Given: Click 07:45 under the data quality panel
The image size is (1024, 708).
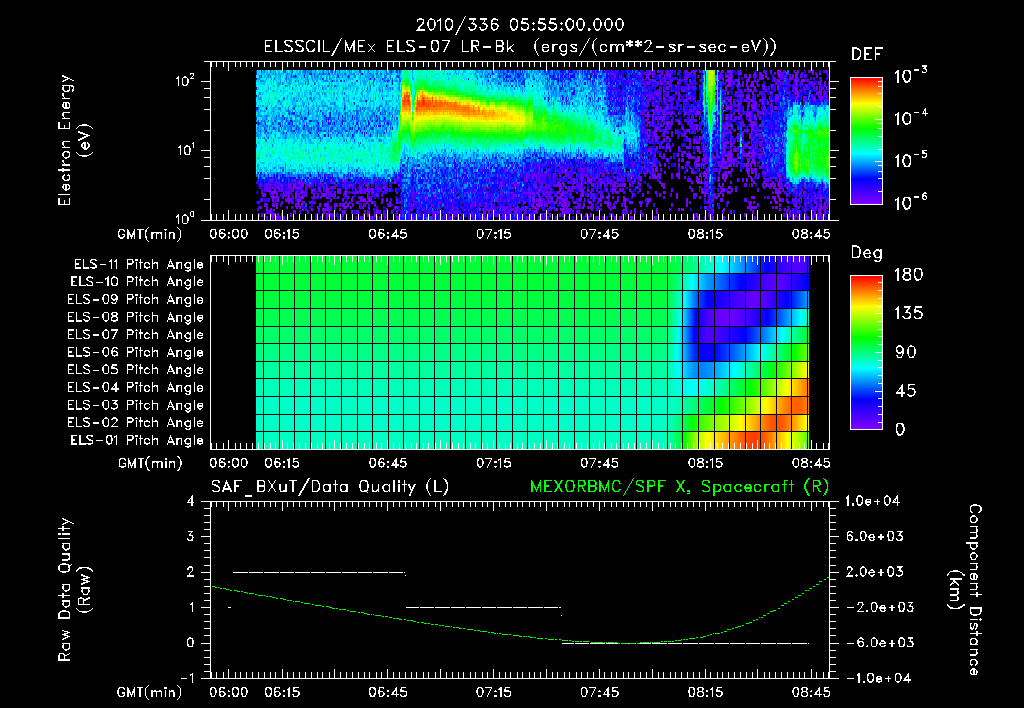Looking at the screenshot, I should [600, 692].
